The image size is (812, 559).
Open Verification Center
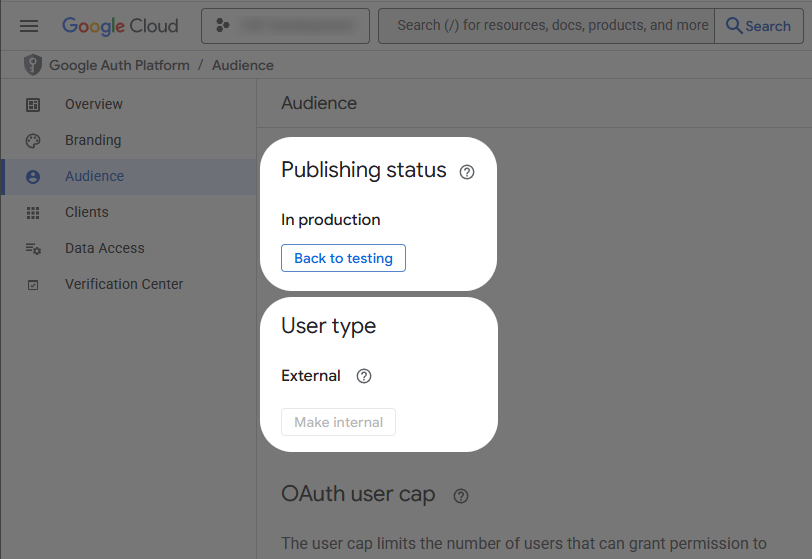coord(124,284)
